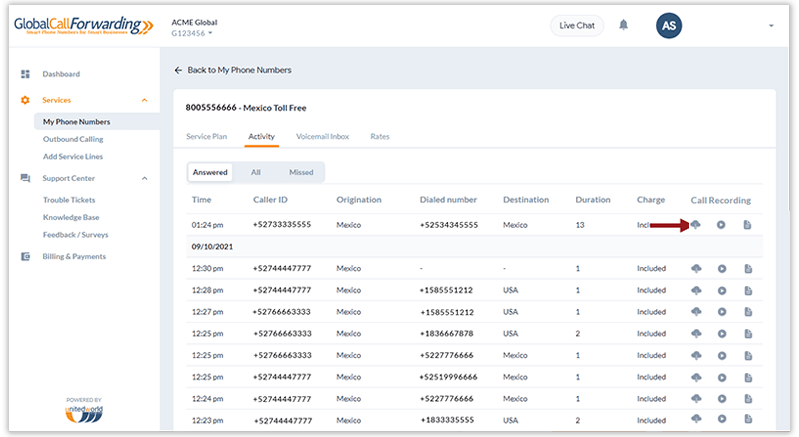Show All calls filter
The width and height of the screenshot is (799, 437).
(x=256, y=172)
